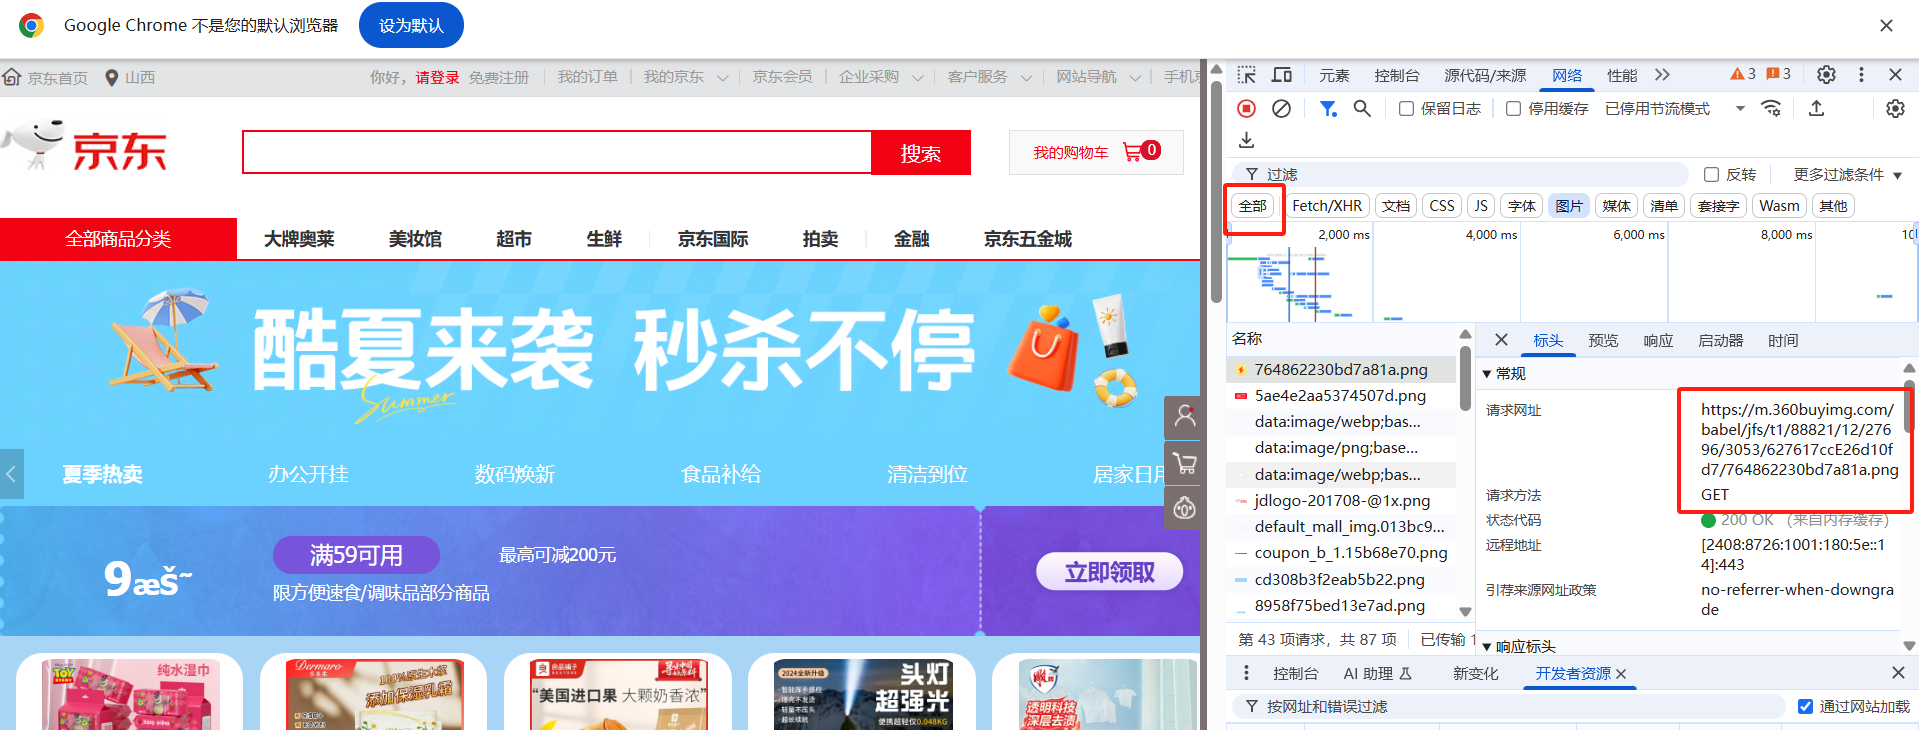Viewport: 1919px width, 730px height.
Task: Open the 时间 request tab
Action: click(x=1783, y=341)
